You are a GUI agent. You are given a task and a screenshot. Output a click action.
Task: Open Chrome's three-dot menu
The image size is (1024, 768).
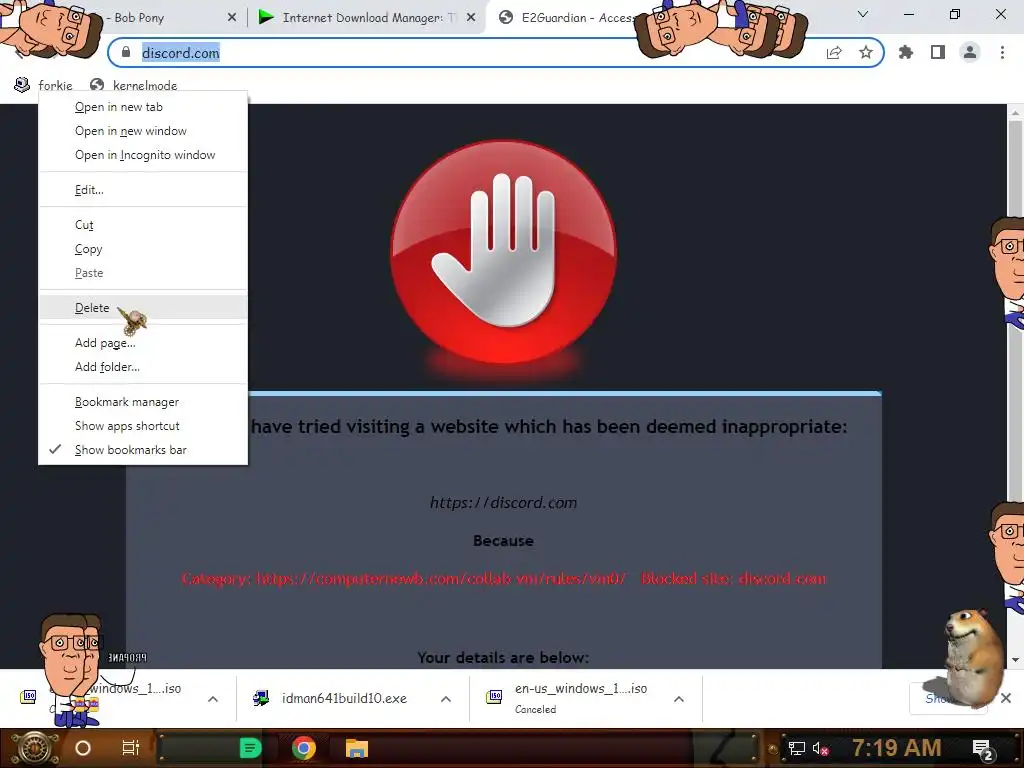point(1002,52)
